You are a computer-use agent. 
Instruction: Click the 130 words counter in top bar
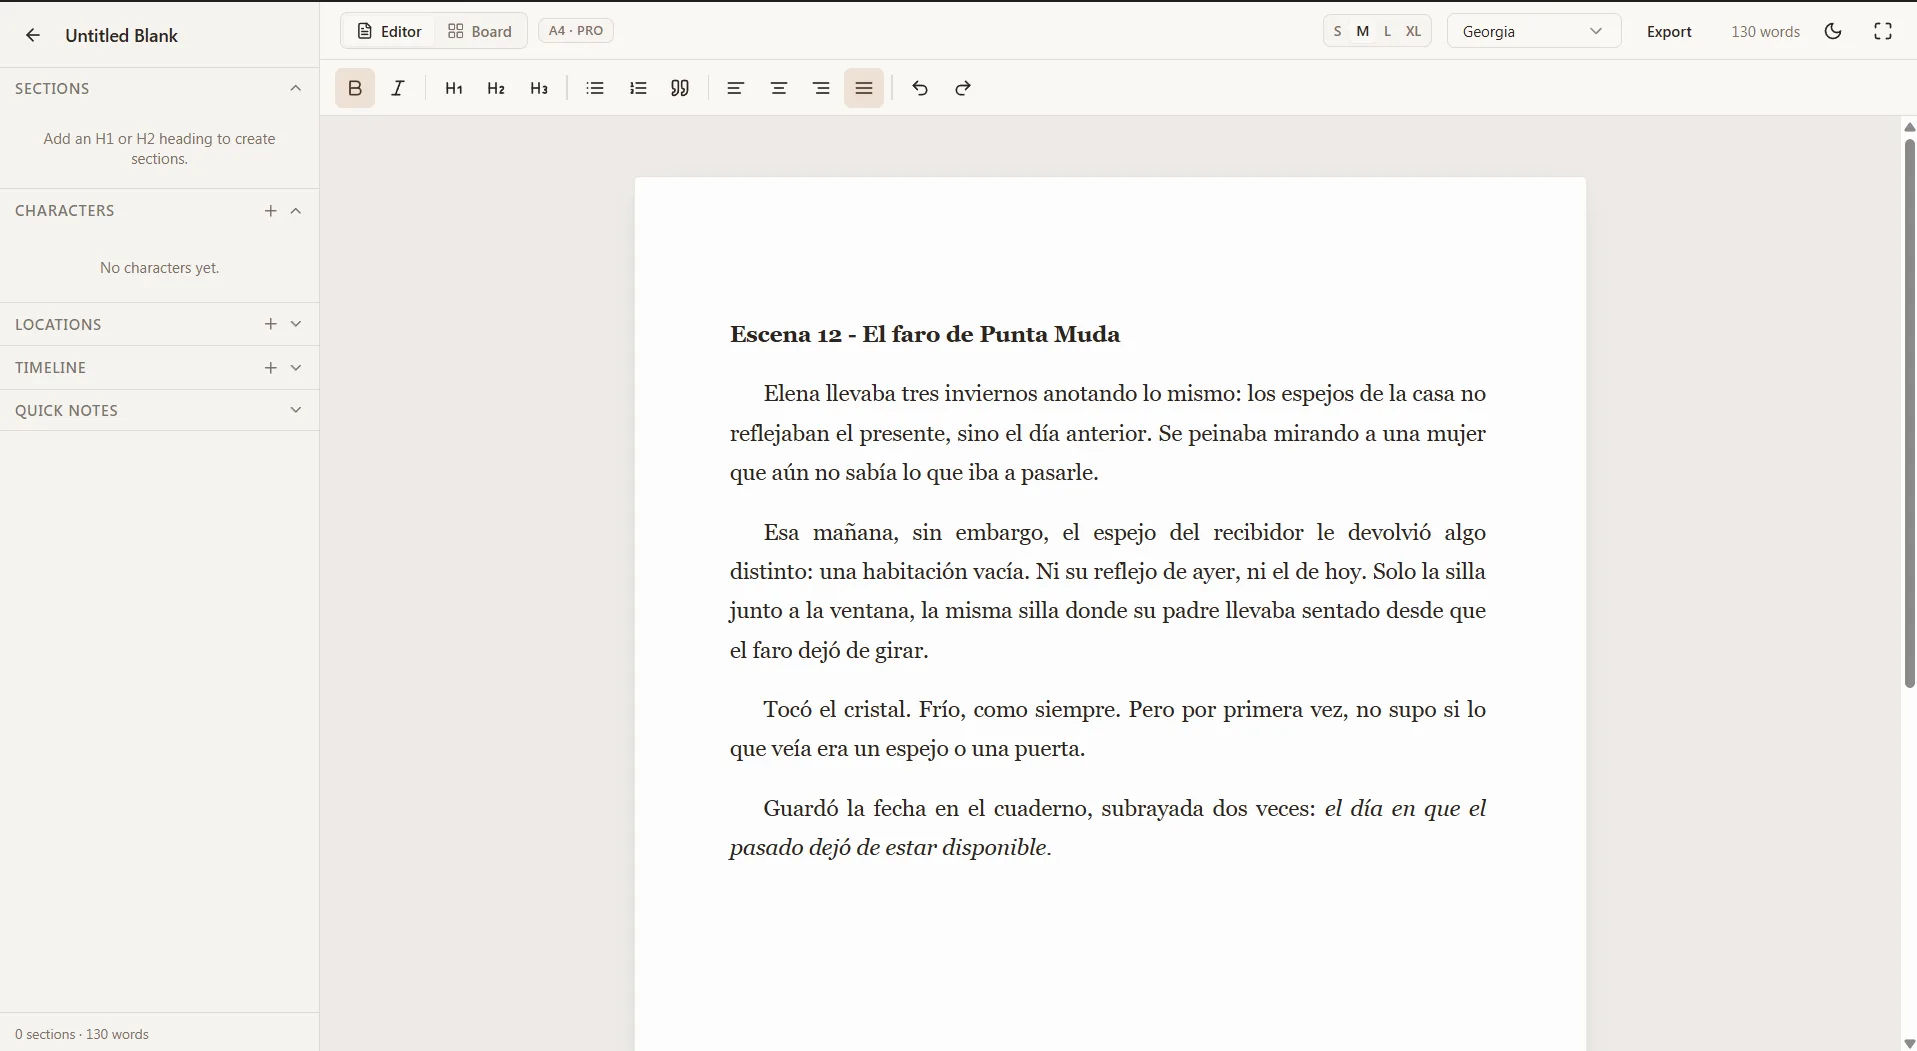point(1765,31)
